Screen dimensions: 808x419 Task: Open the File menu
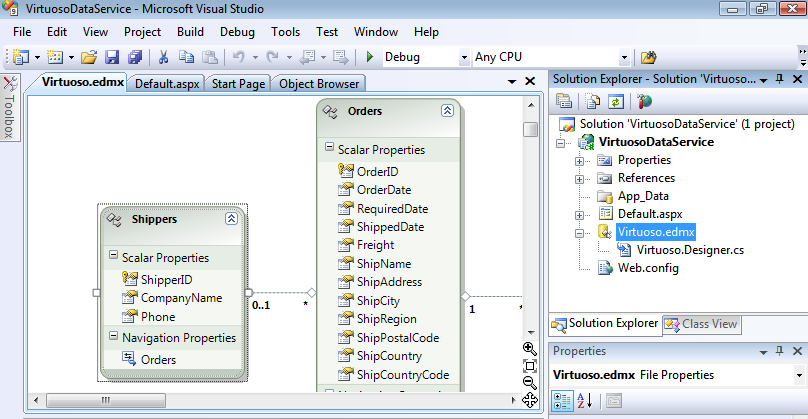[x=22, y=32]
